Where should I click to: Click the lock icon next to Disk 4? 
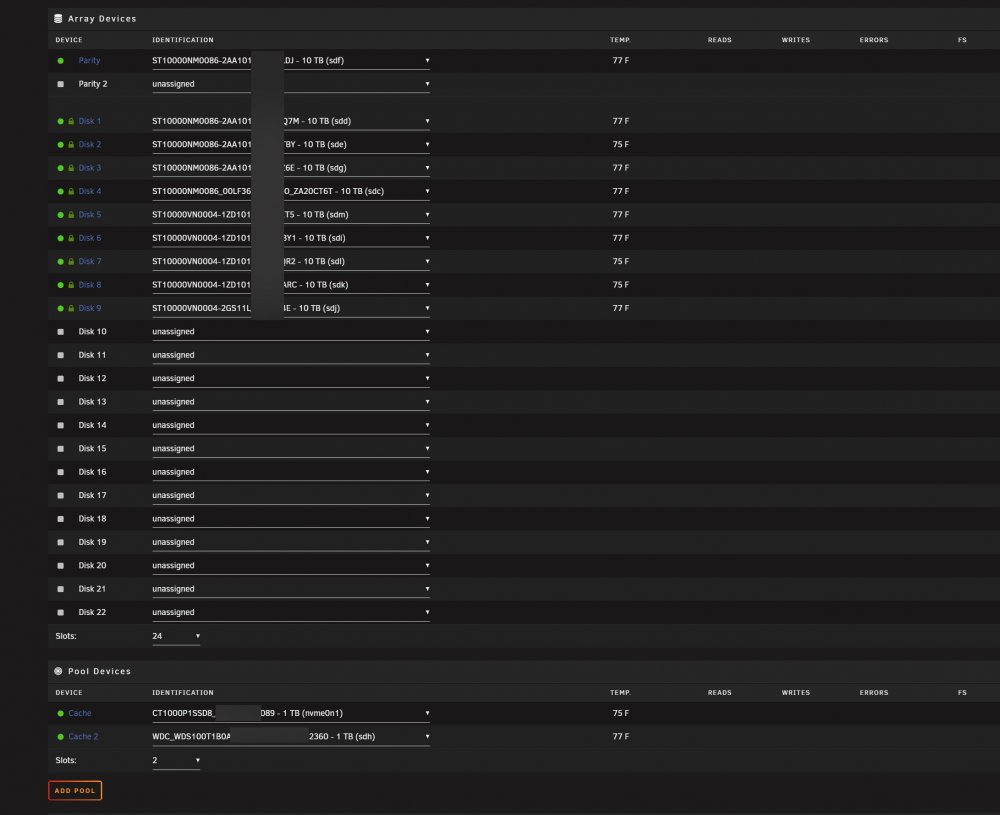71,191
